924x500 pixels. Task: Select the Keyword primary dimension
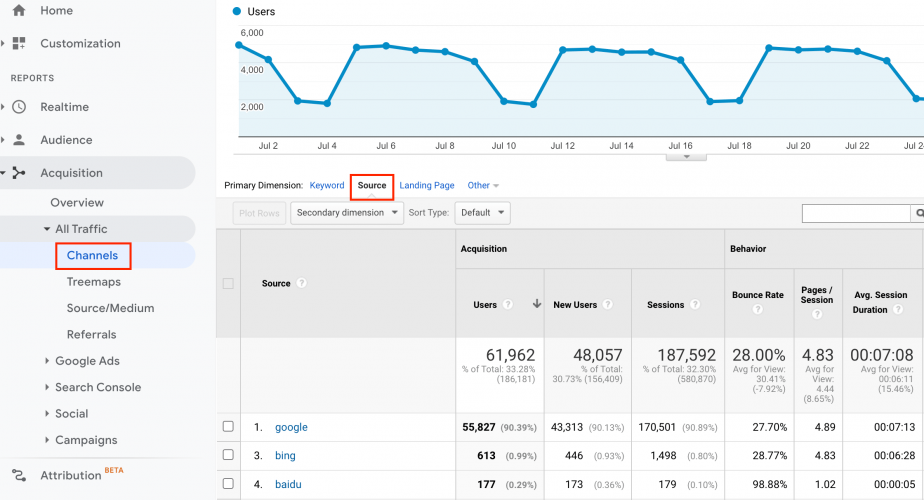tap(327, 185)
